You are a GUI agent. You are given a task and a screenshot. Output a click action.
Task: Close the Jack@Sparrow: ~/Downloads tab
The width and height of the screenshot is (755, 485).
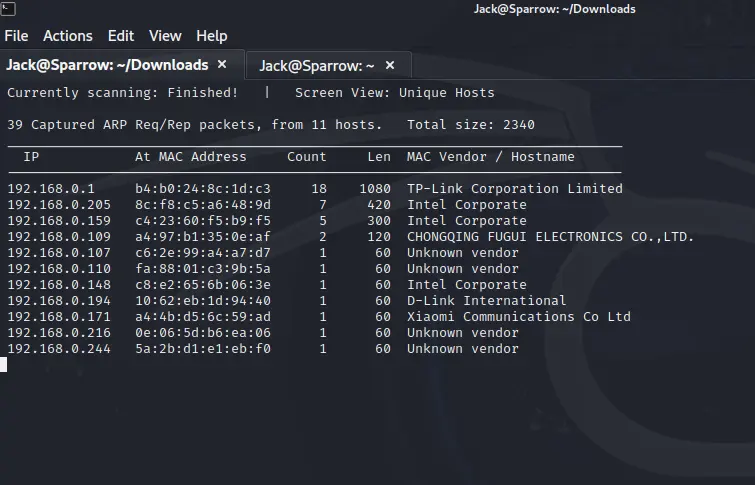pyautogui.click(x=222, y=64)
